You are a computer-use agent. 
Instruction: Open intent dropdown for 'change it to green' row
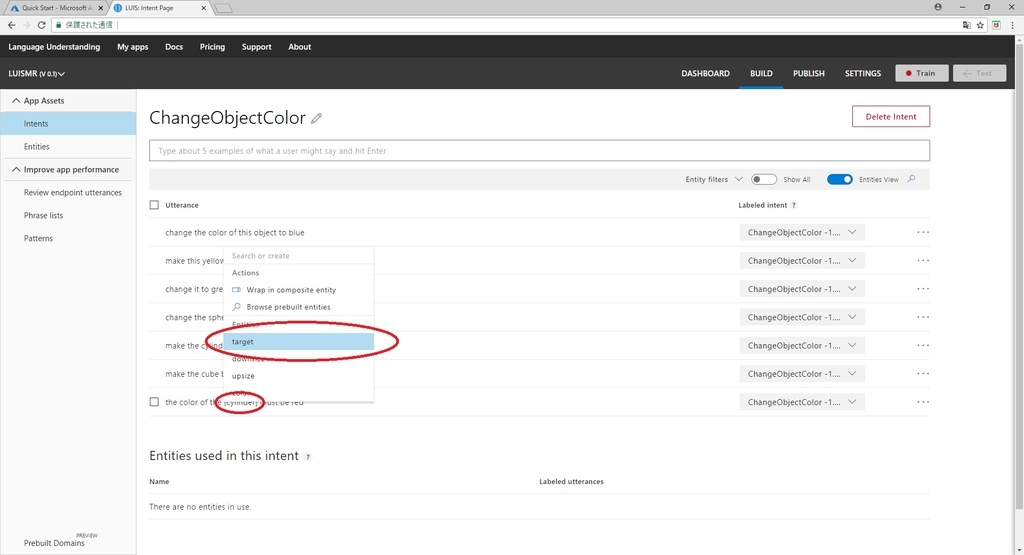coord(802,289)
